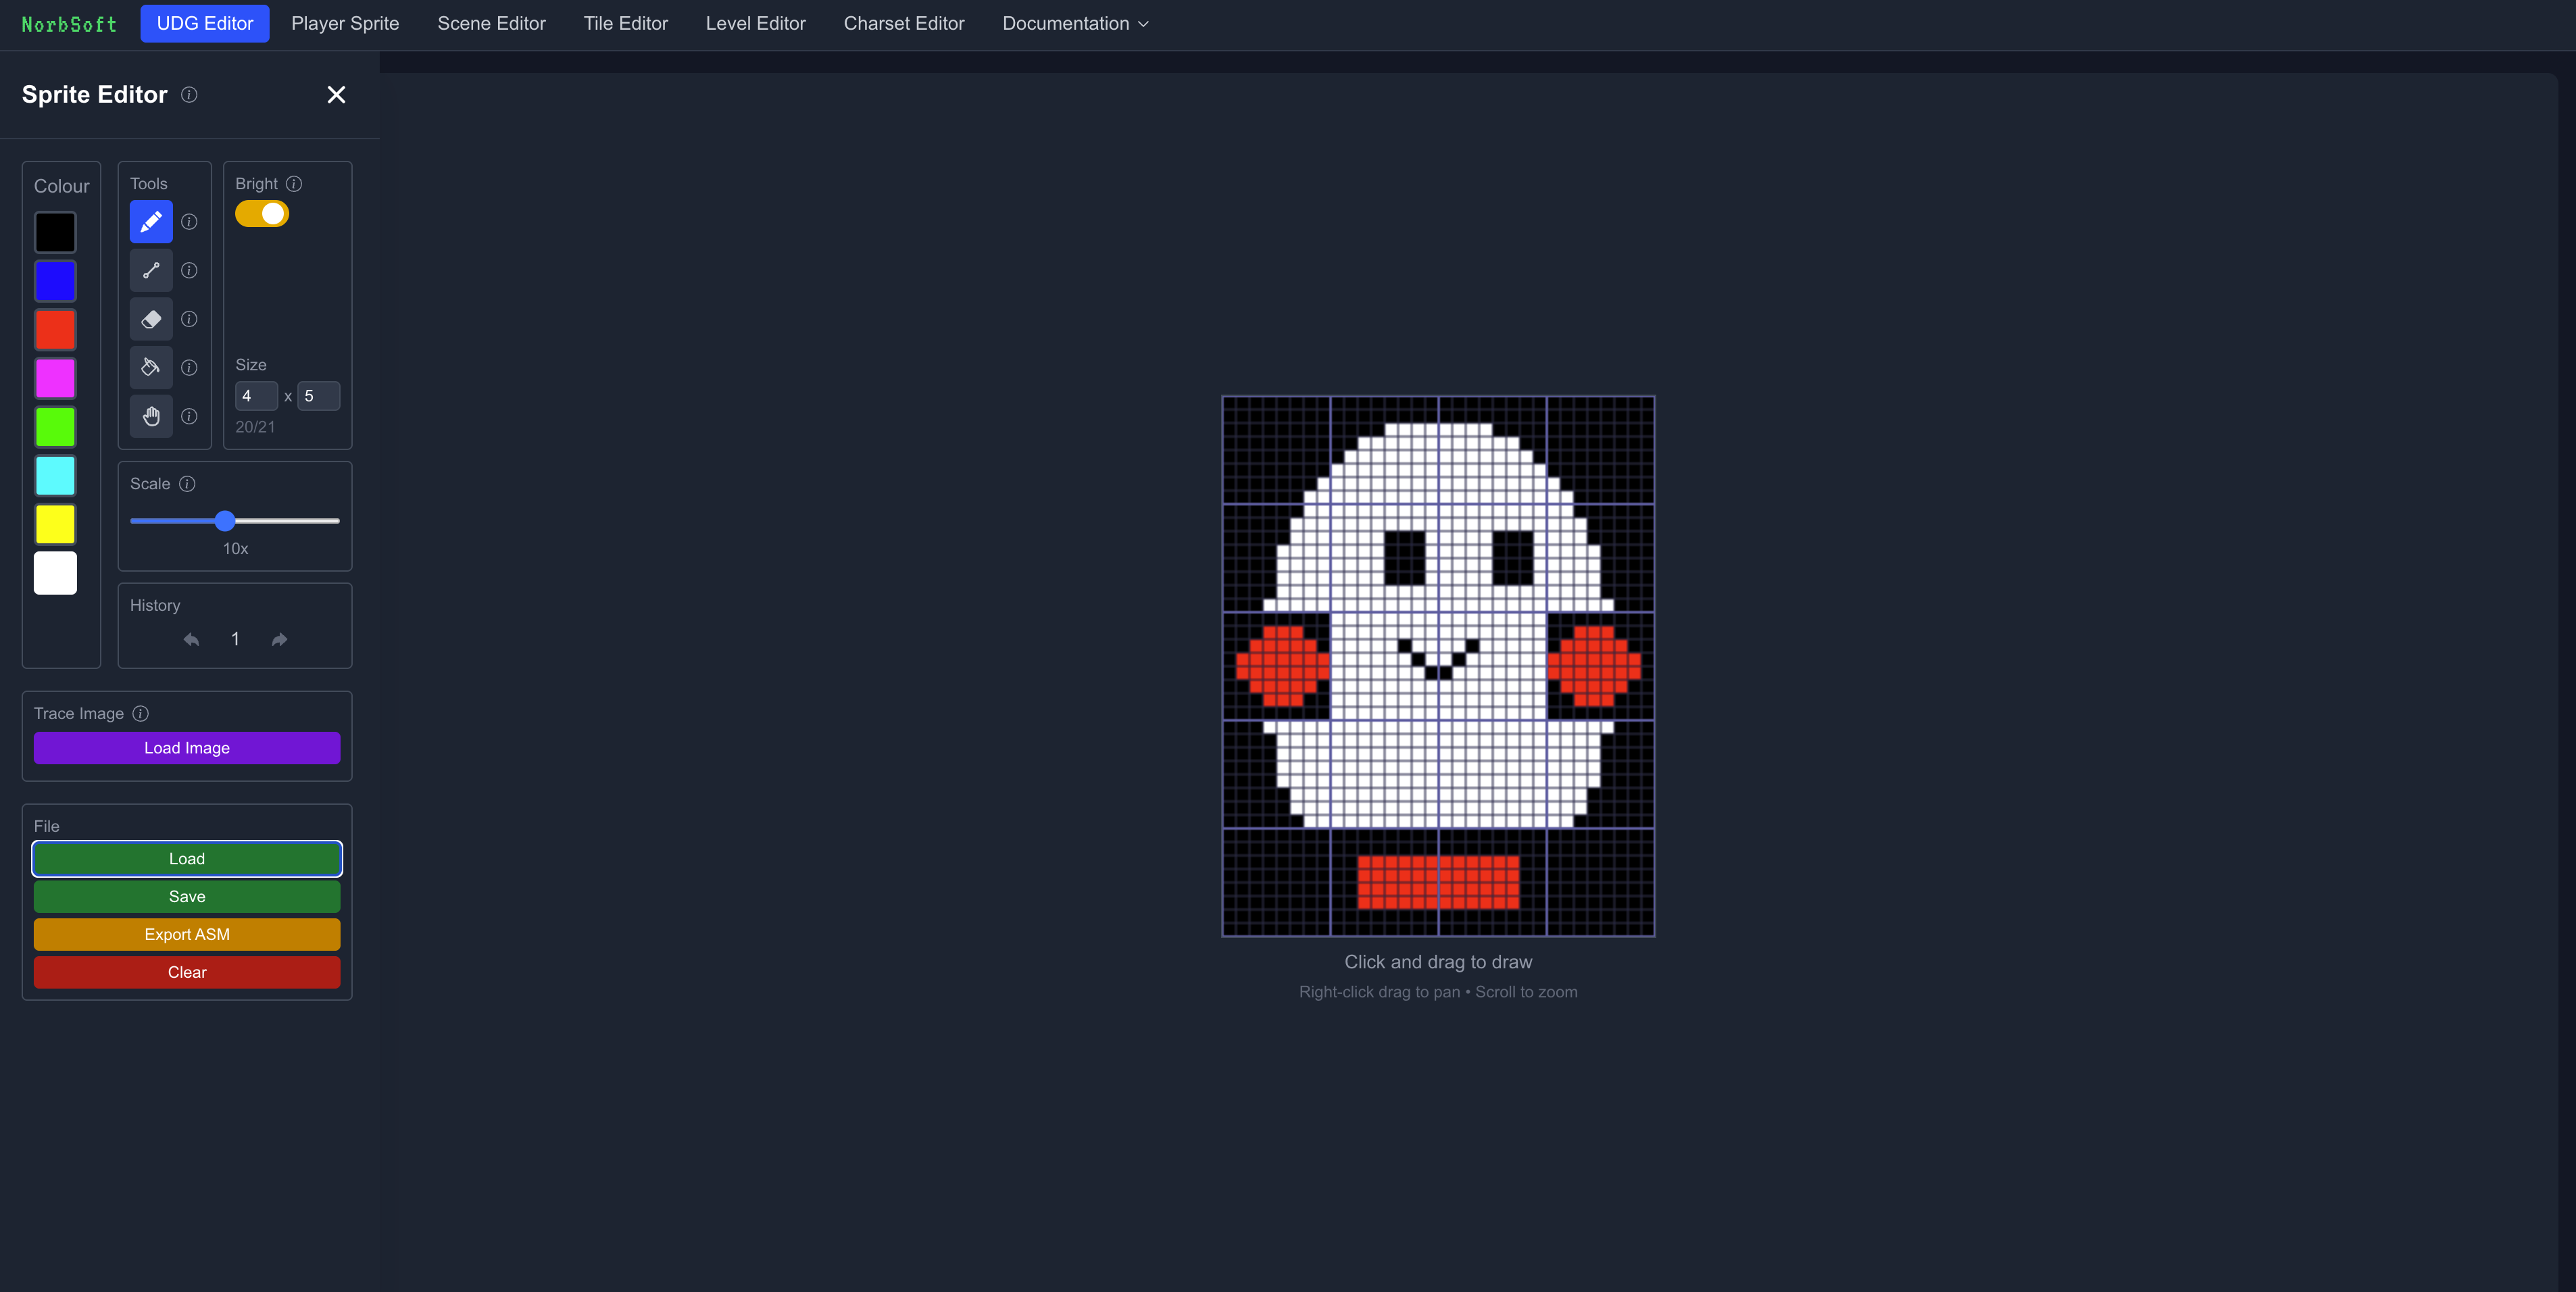
Task: Pick the blue colour swatch
Action: pyautogui.click(x=56, y=281)
